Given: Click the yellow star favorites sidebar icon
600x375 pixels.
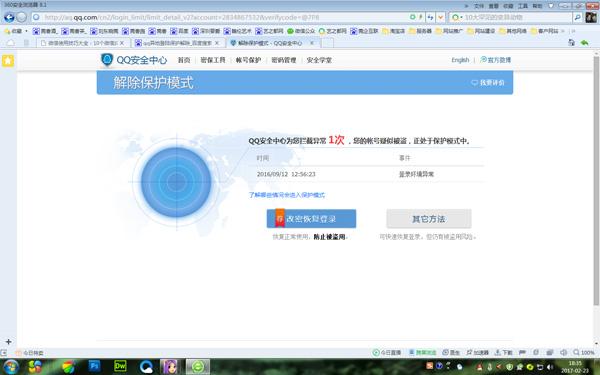Looking at the screenshot, I should [8, 60].
